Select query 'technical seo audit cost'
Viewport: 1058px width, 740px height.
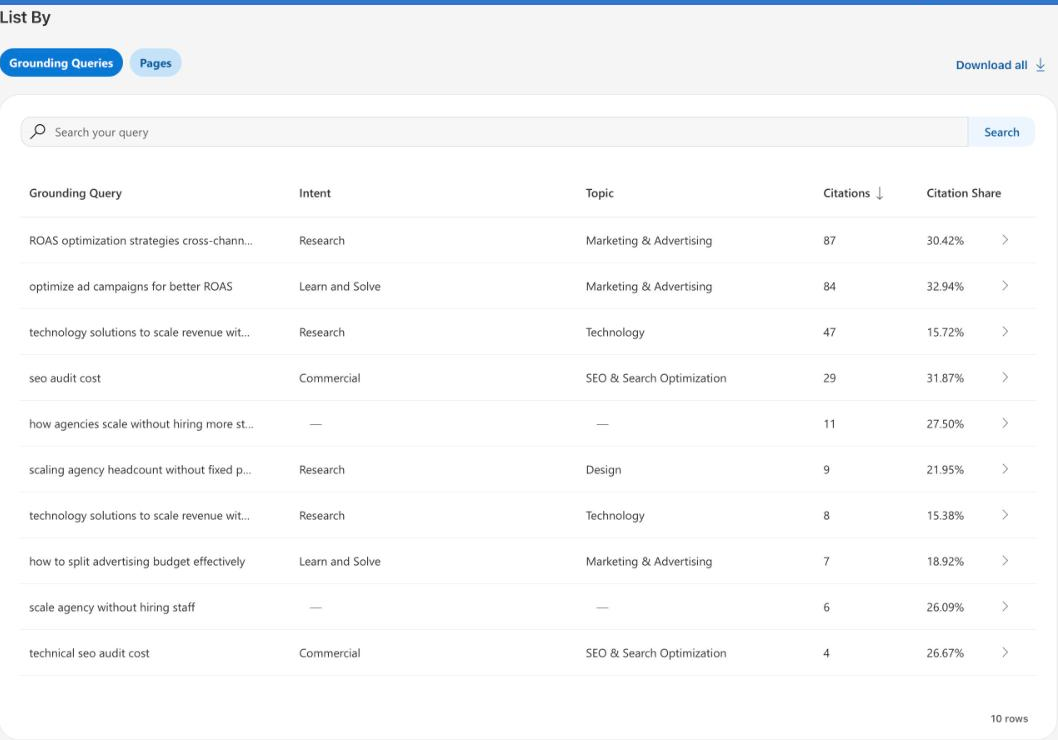point(89,653)
